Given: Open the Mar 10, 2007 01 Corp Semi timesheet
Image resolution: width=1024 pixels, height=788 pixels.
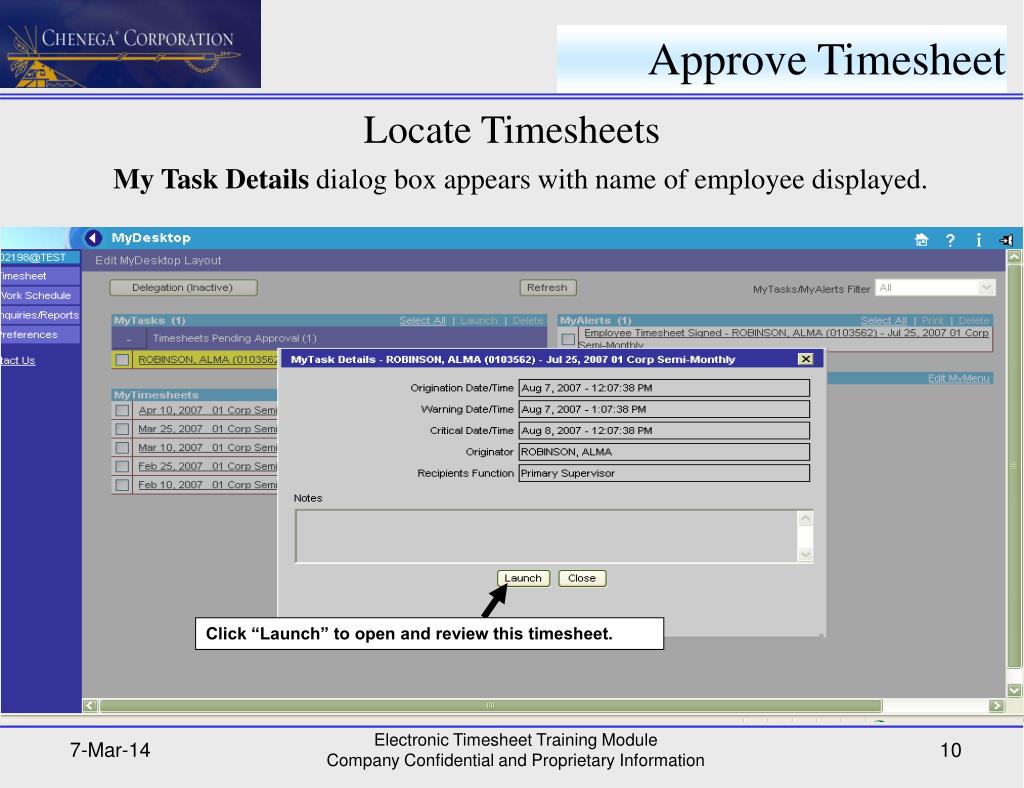Looking at the screenshot, I should pyautogui.click(x=208, y=448).
